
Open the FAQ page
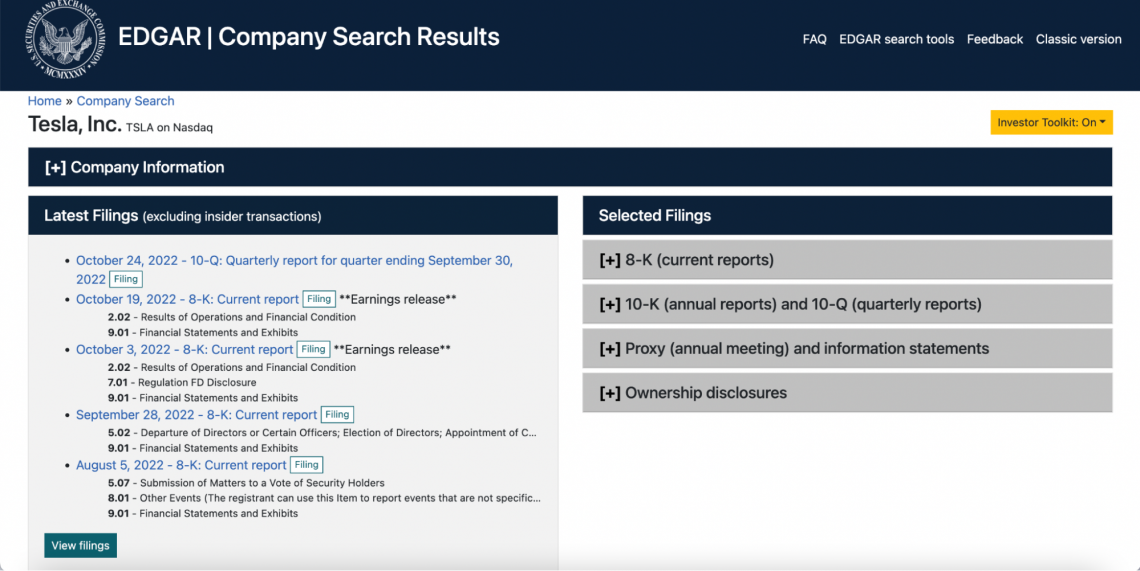point(814,39)
